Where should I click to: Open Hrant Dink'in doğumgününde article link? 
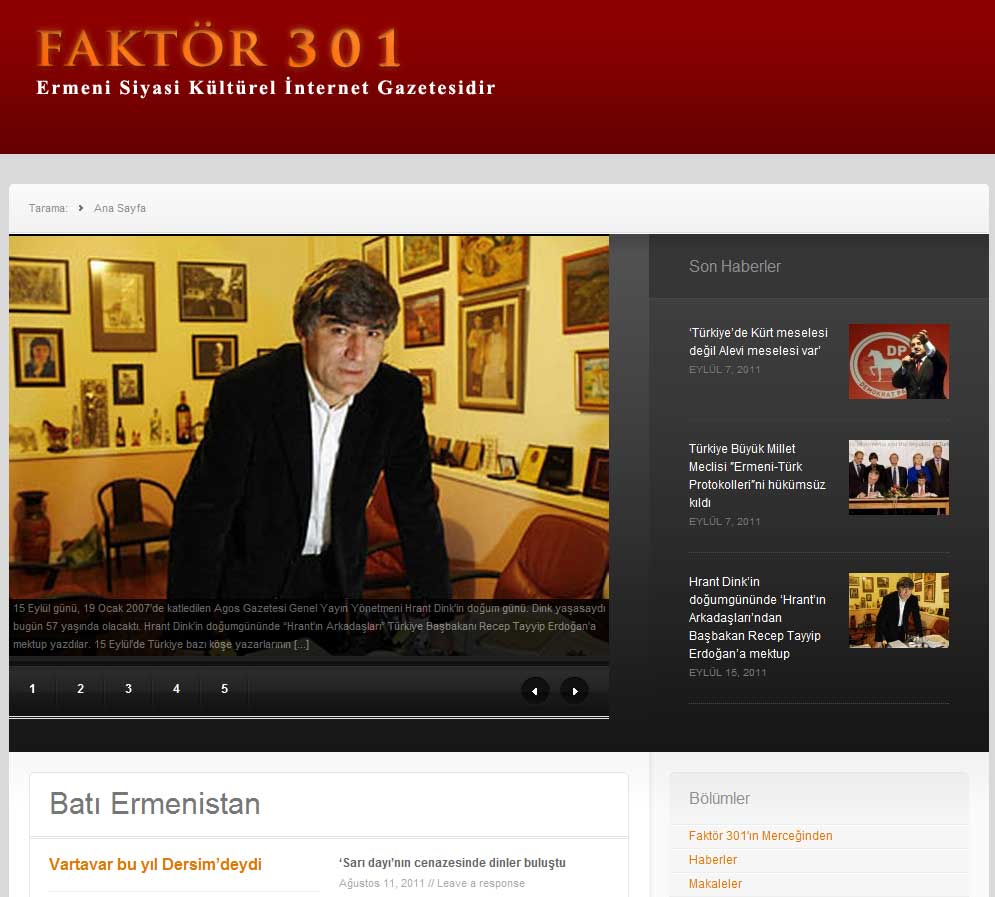[757, 617]
